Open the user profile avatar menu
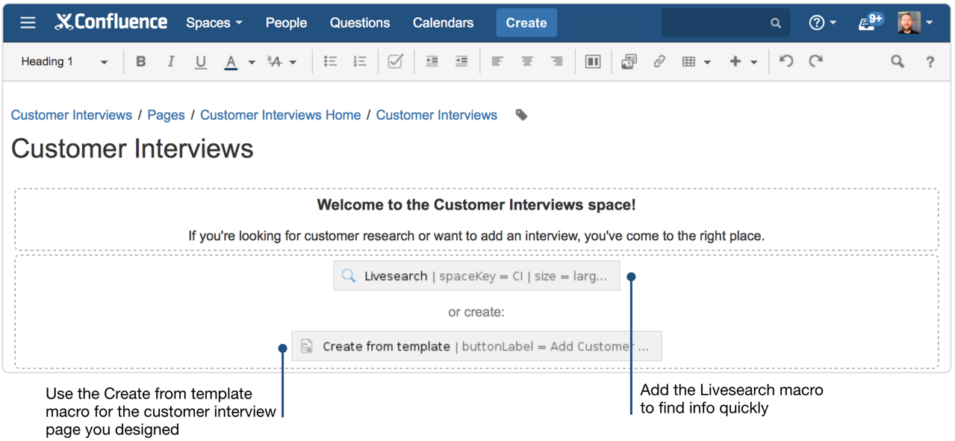The image size is (955, 441). pyautogui.click(x=915, y=23)
